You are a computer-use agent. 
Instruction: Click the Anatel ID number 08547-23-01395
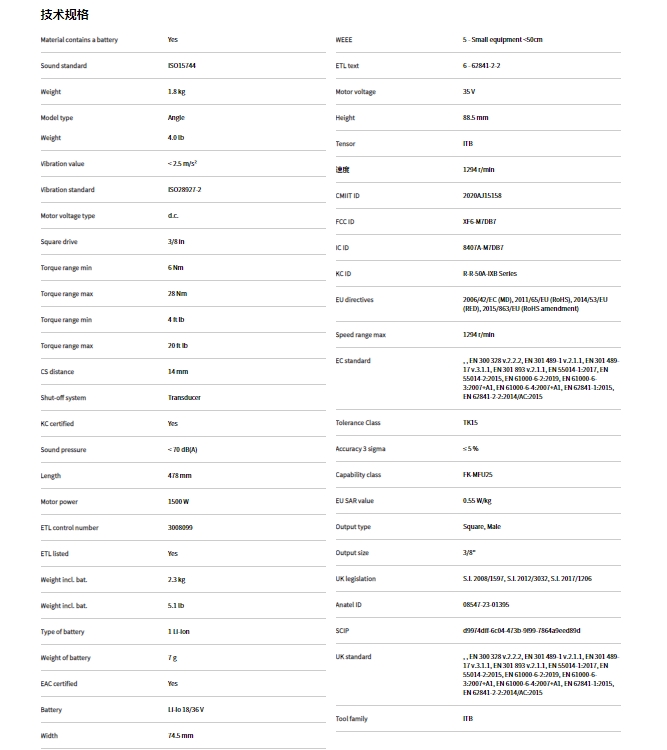tap(486, 605)
